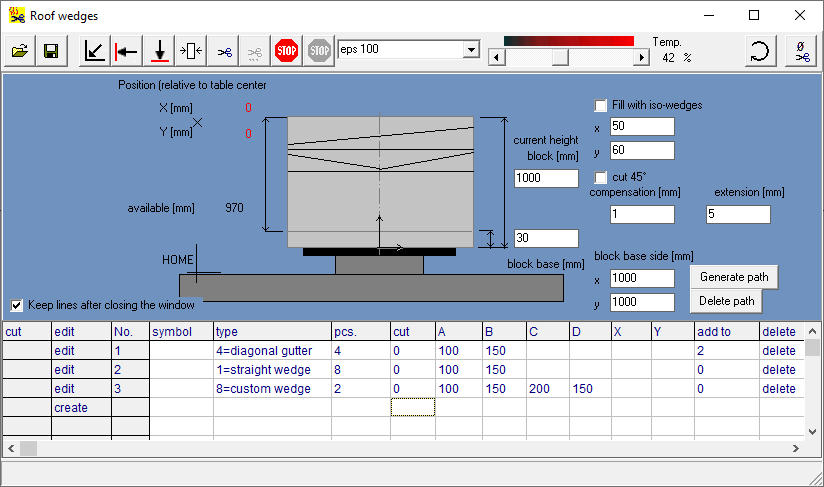Click the red horizontal left-arrow toolbar icon
The image size is (824, 487).
pyautogui.click(x=126, y=50)
